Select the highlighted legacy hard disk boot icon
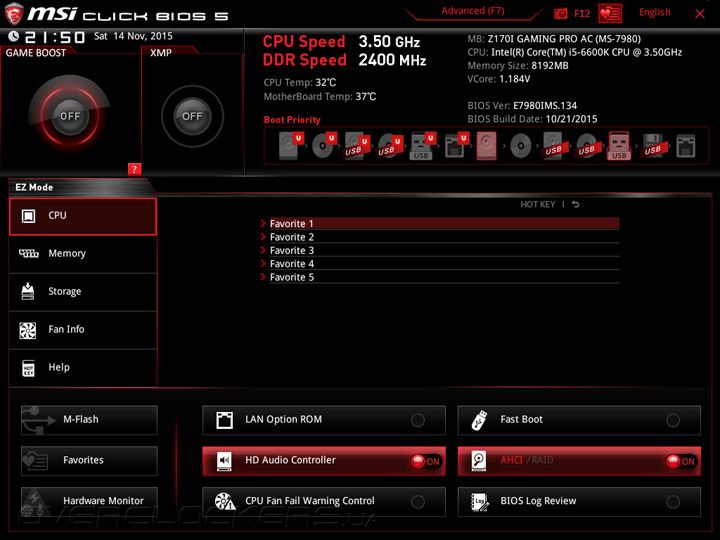Viewport: 720px width, 540px height. tap(487, 146)
